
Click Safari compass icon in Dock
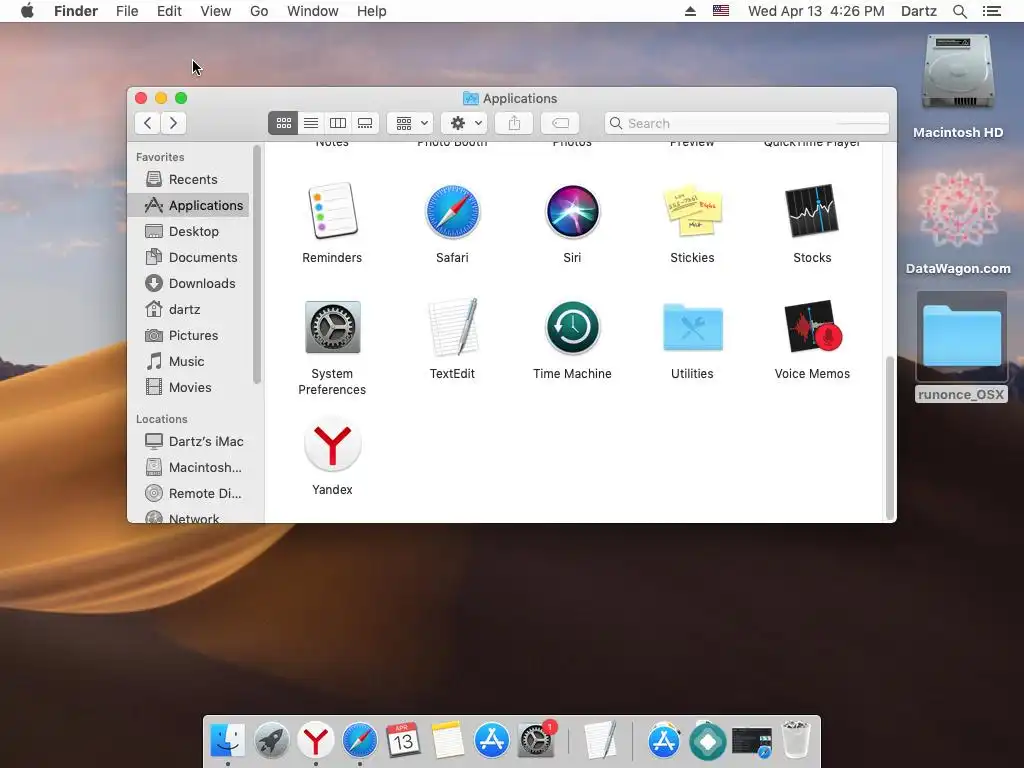[359, 741]
